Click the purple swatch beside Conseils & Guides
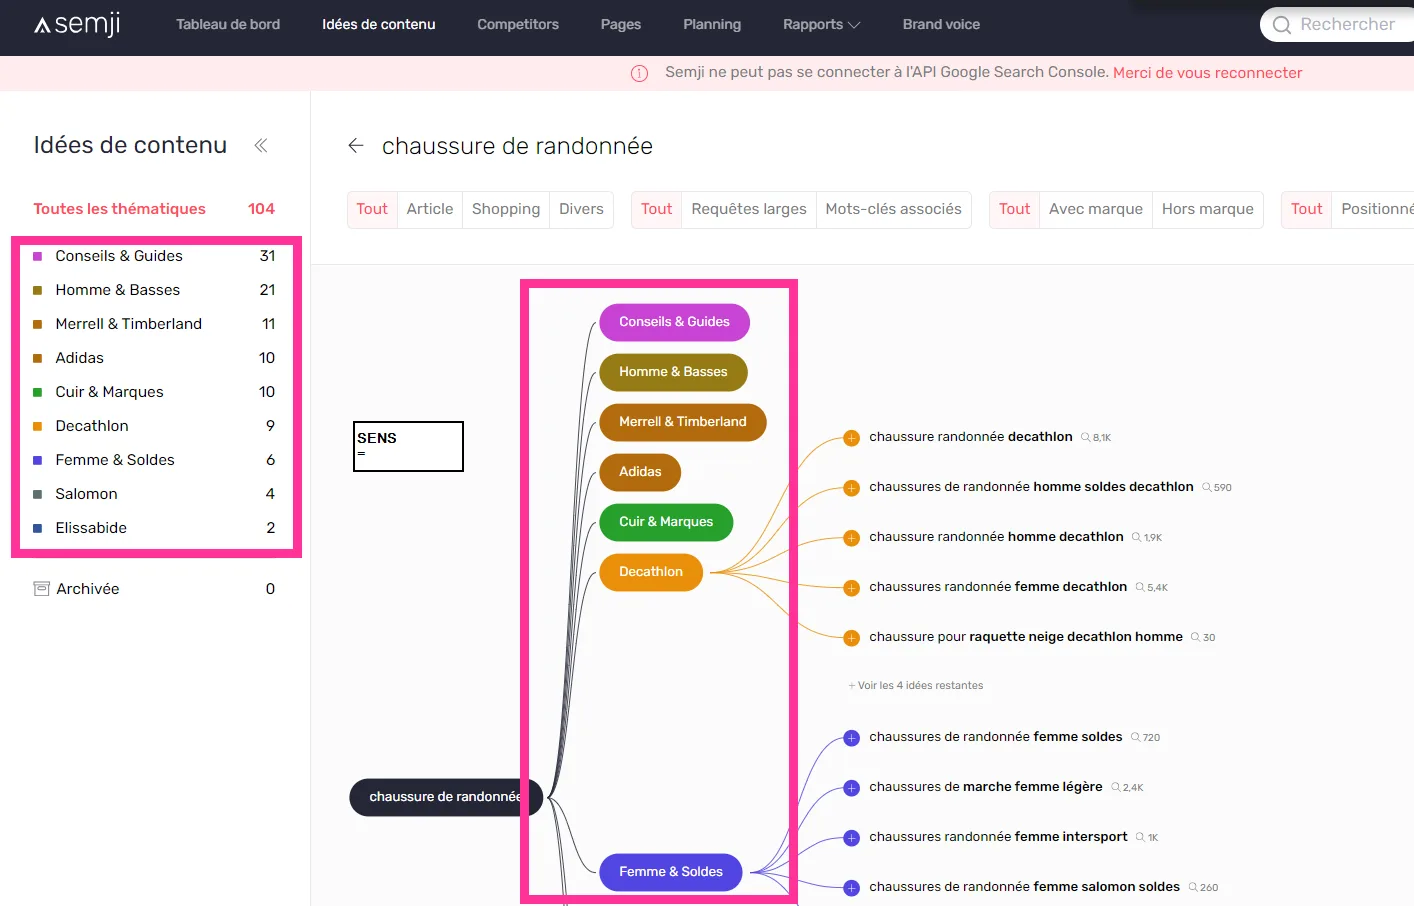Viewport: 1414px width, 906px height. 38,257
